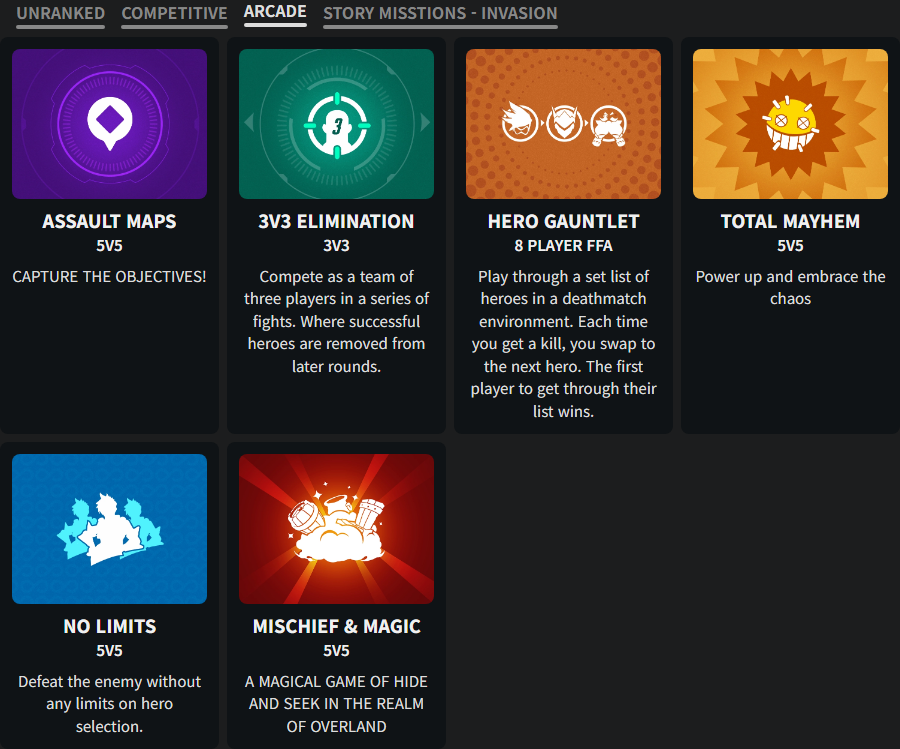
Task: Click the 5V5 label under Total Mayhem
Action: (790, 246)
